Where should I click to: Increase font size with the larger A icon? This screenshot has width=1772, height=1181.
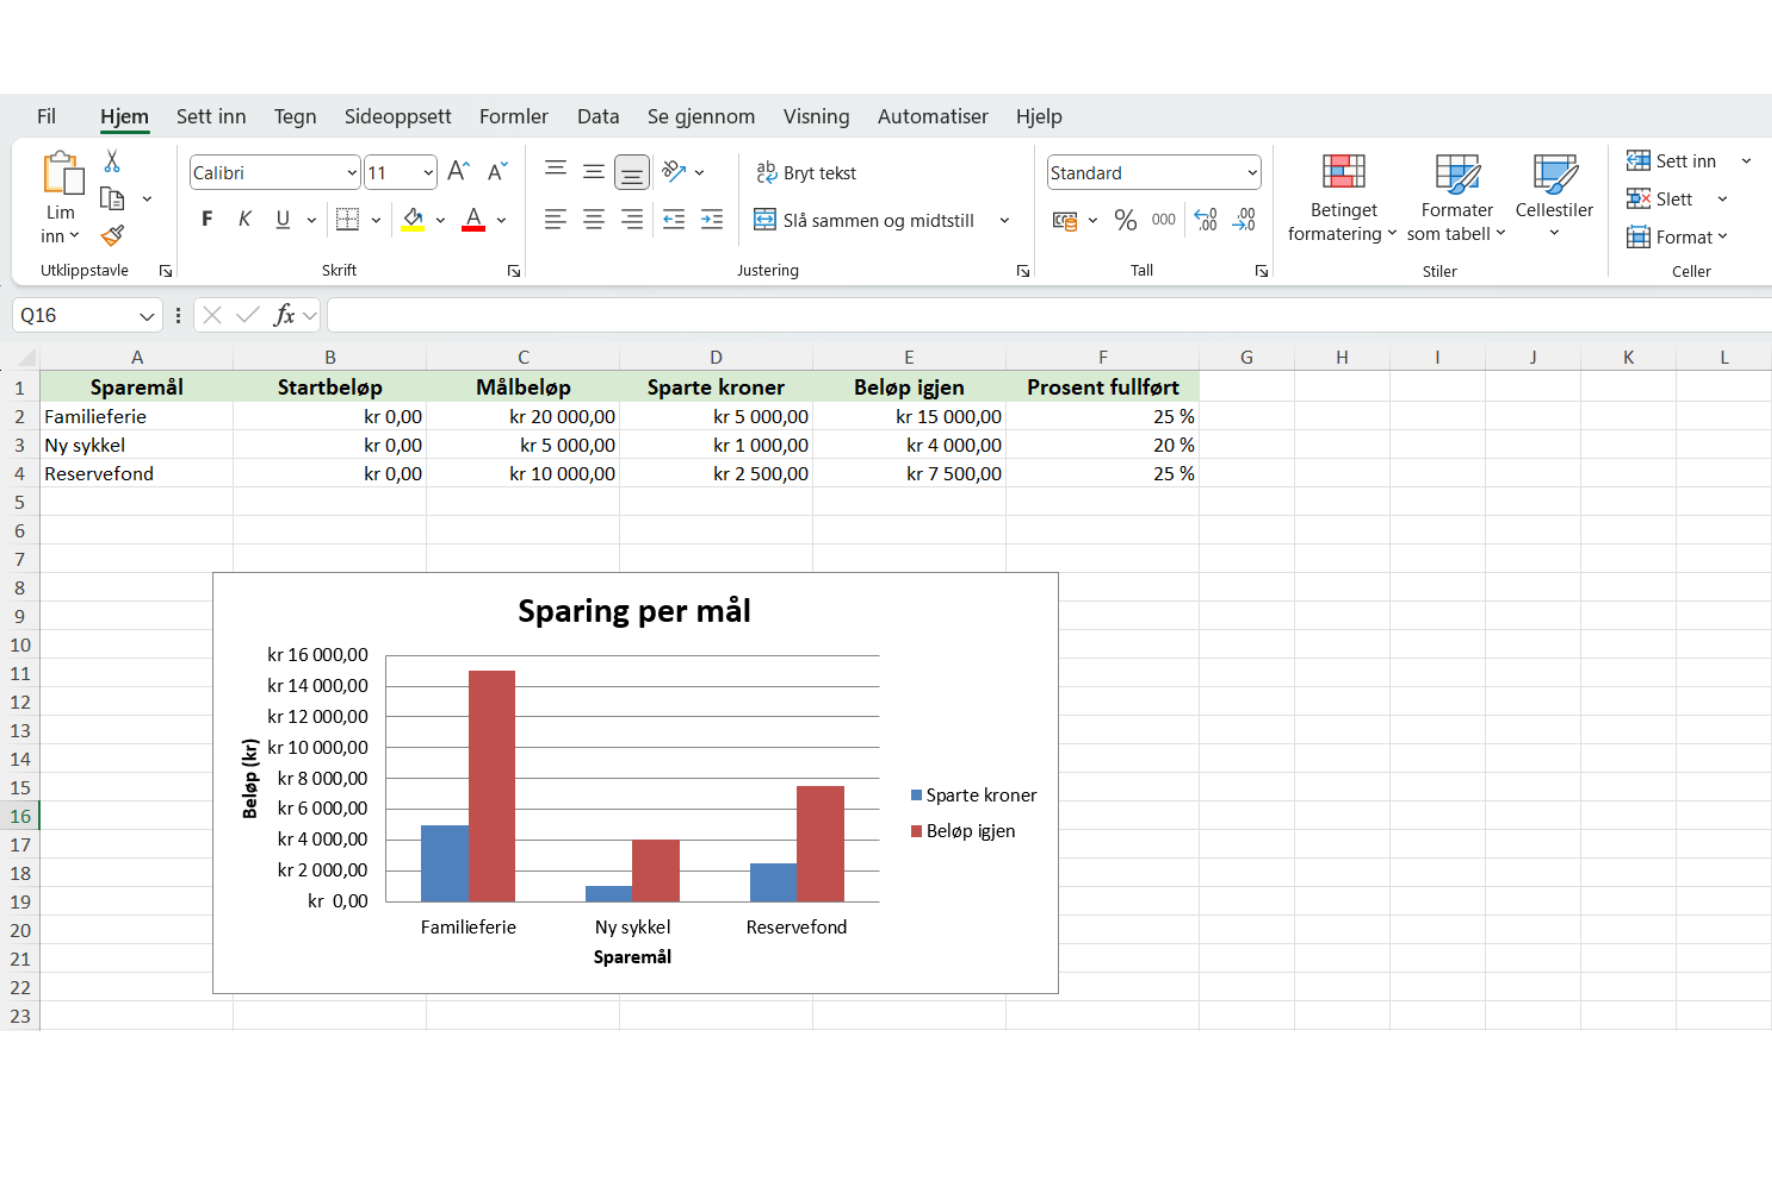tap(458, 172)
